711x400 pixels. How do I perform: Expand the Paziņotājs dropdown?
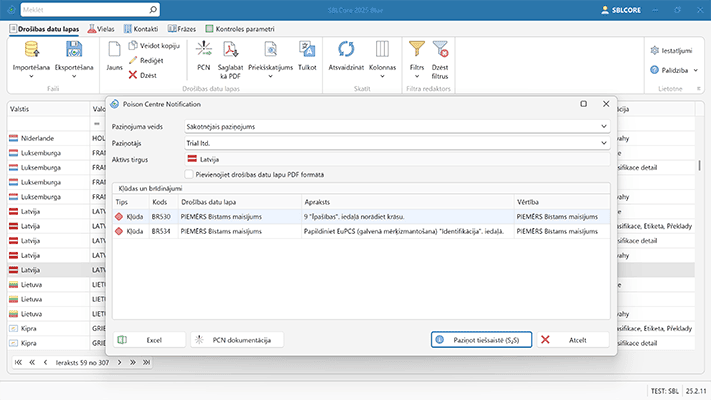click(603, 143)
